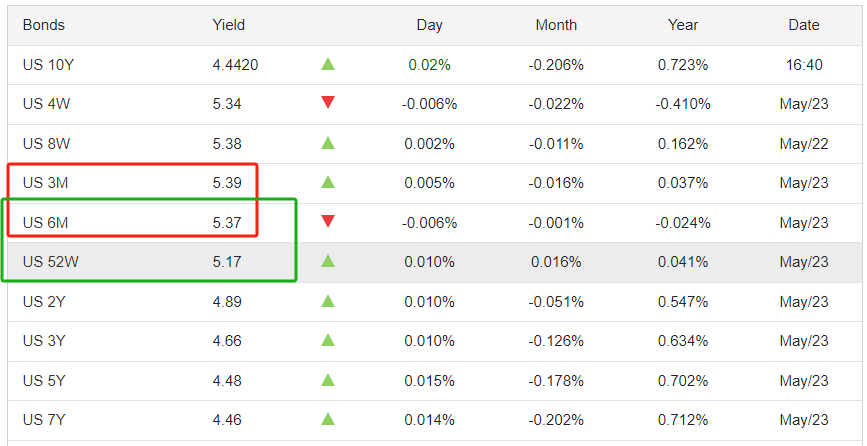Open the US 6M bond link
This screenshot has height=446, width=867.
tap(45, 222)
